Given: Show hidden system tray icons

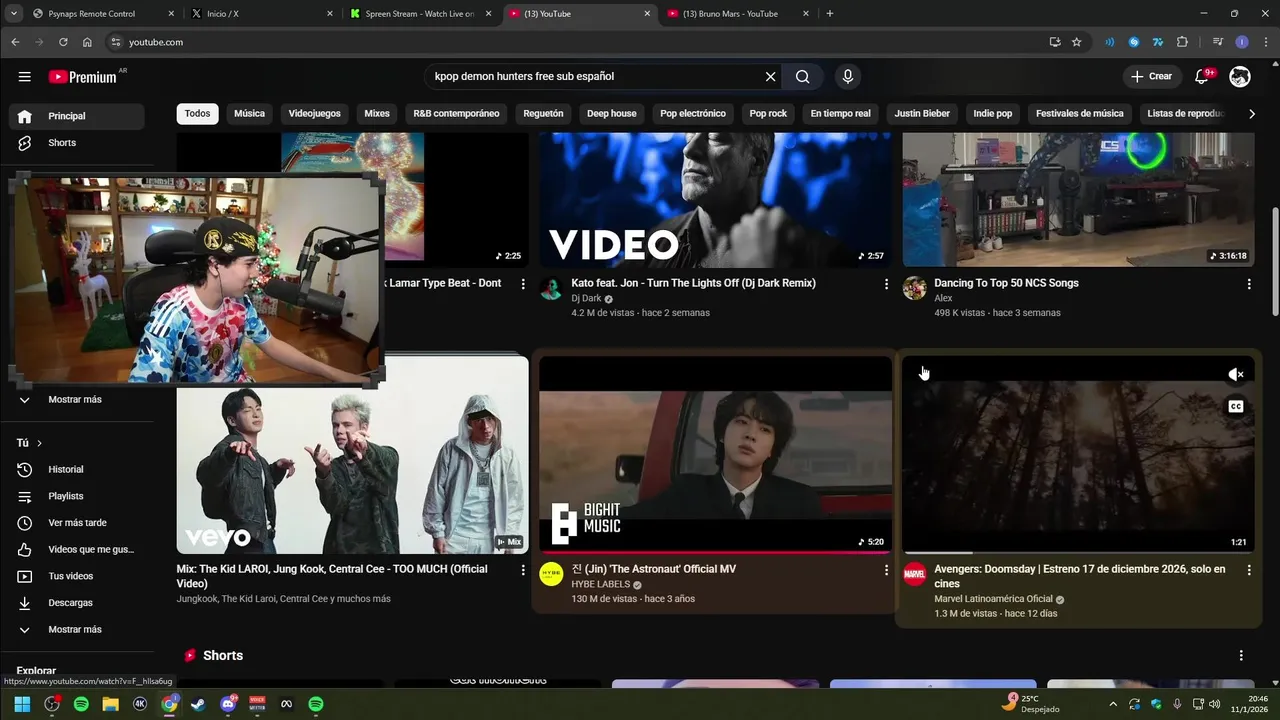Looking at the screenshot, I should (x=1113, y=704).
